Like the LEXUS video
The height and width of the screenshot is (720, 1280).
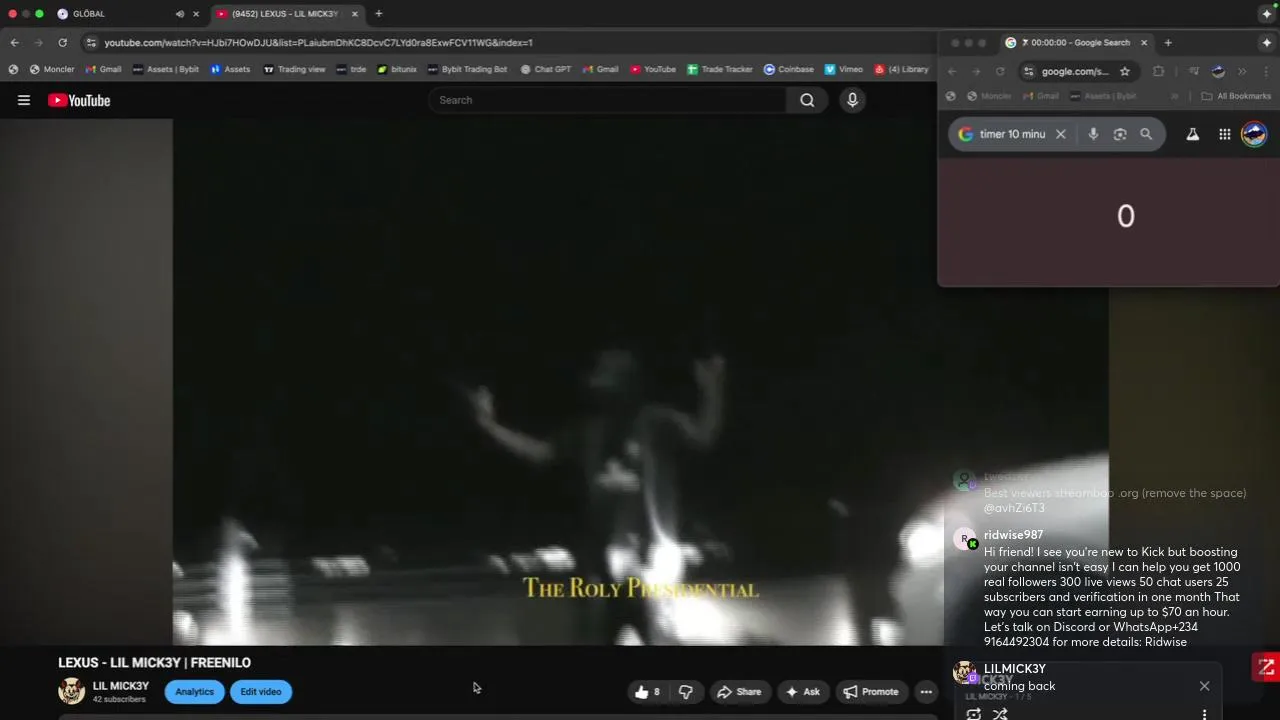click(648, 692)
